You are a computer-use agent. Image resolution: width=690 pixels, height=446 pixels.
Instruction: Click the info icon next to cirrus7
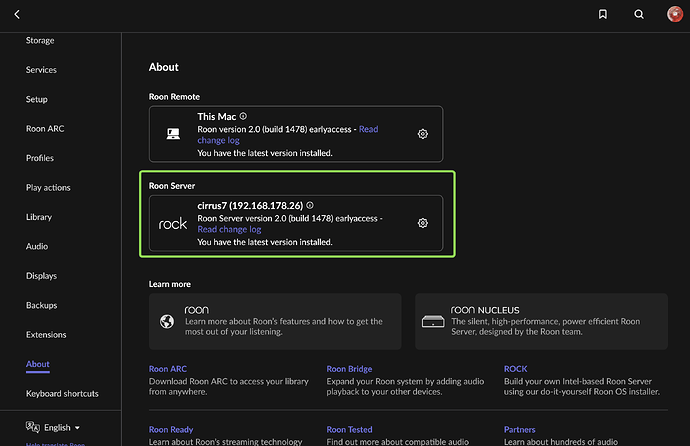coord(310,205)
